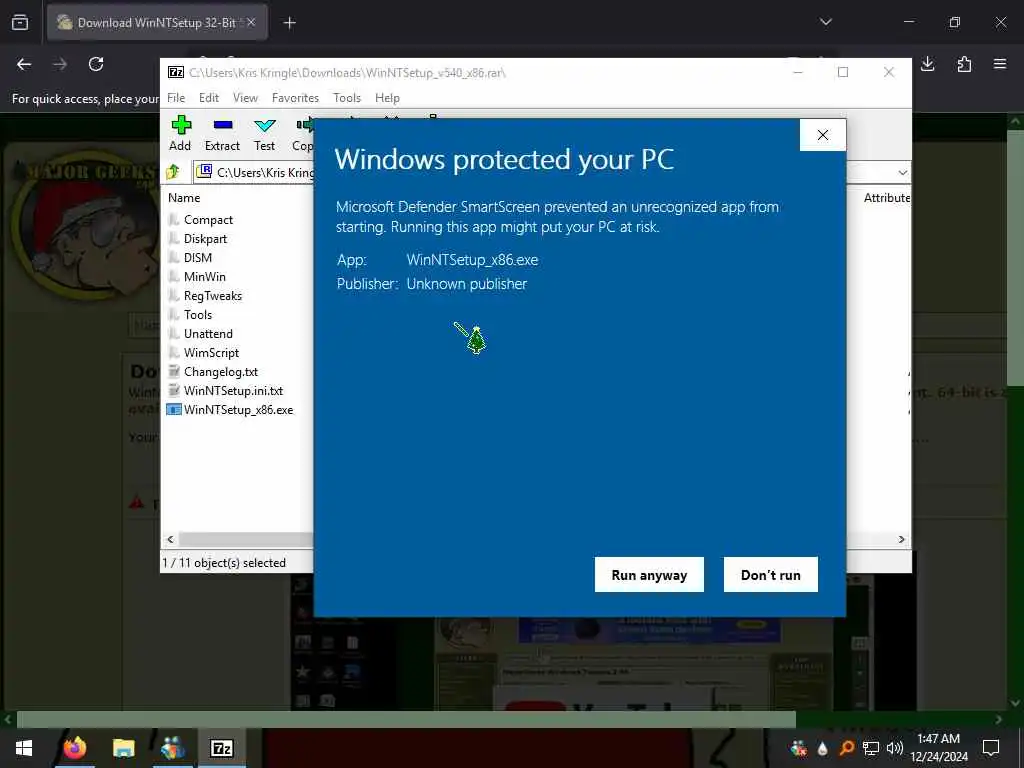Click the browser Back arrow

click(x=24, y=64)
